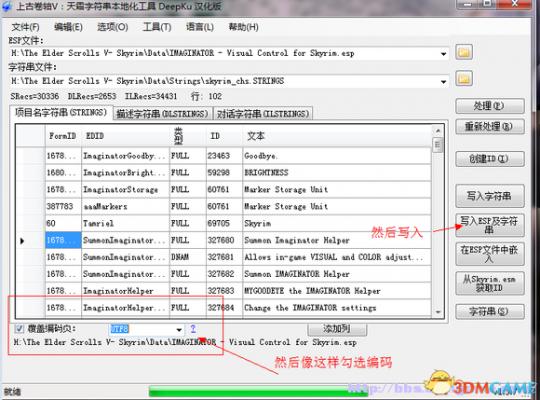The width and height of the screenshot is (540, 400).
Task: Sort by the 文本 column header
Action: 336,136
